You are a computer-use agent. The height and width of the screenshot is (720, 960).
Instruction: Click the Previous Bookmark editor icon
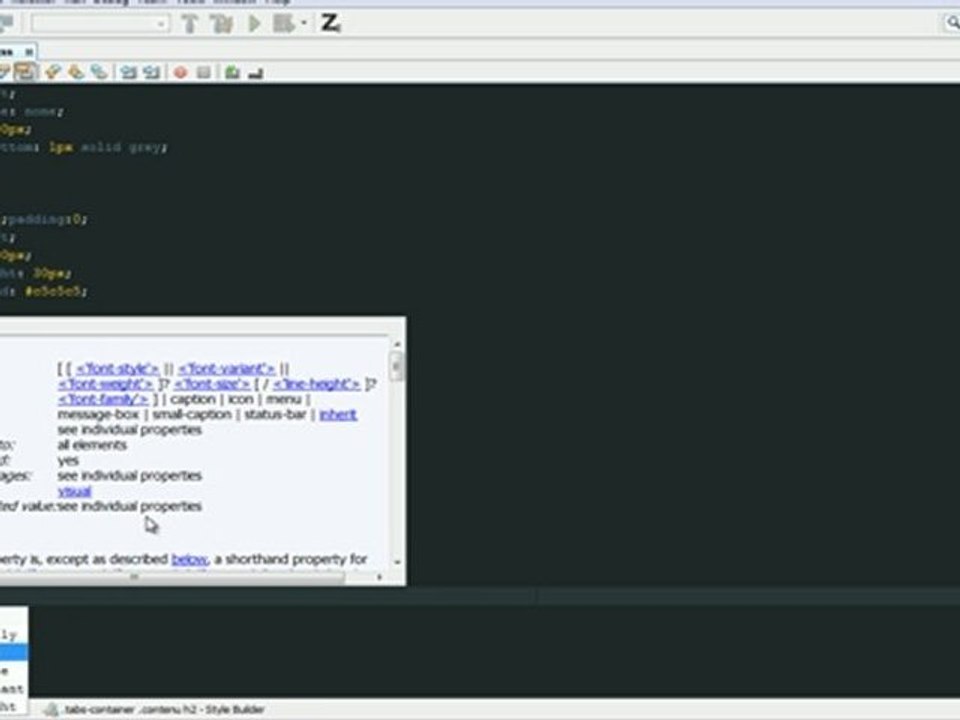coord(53,72)
